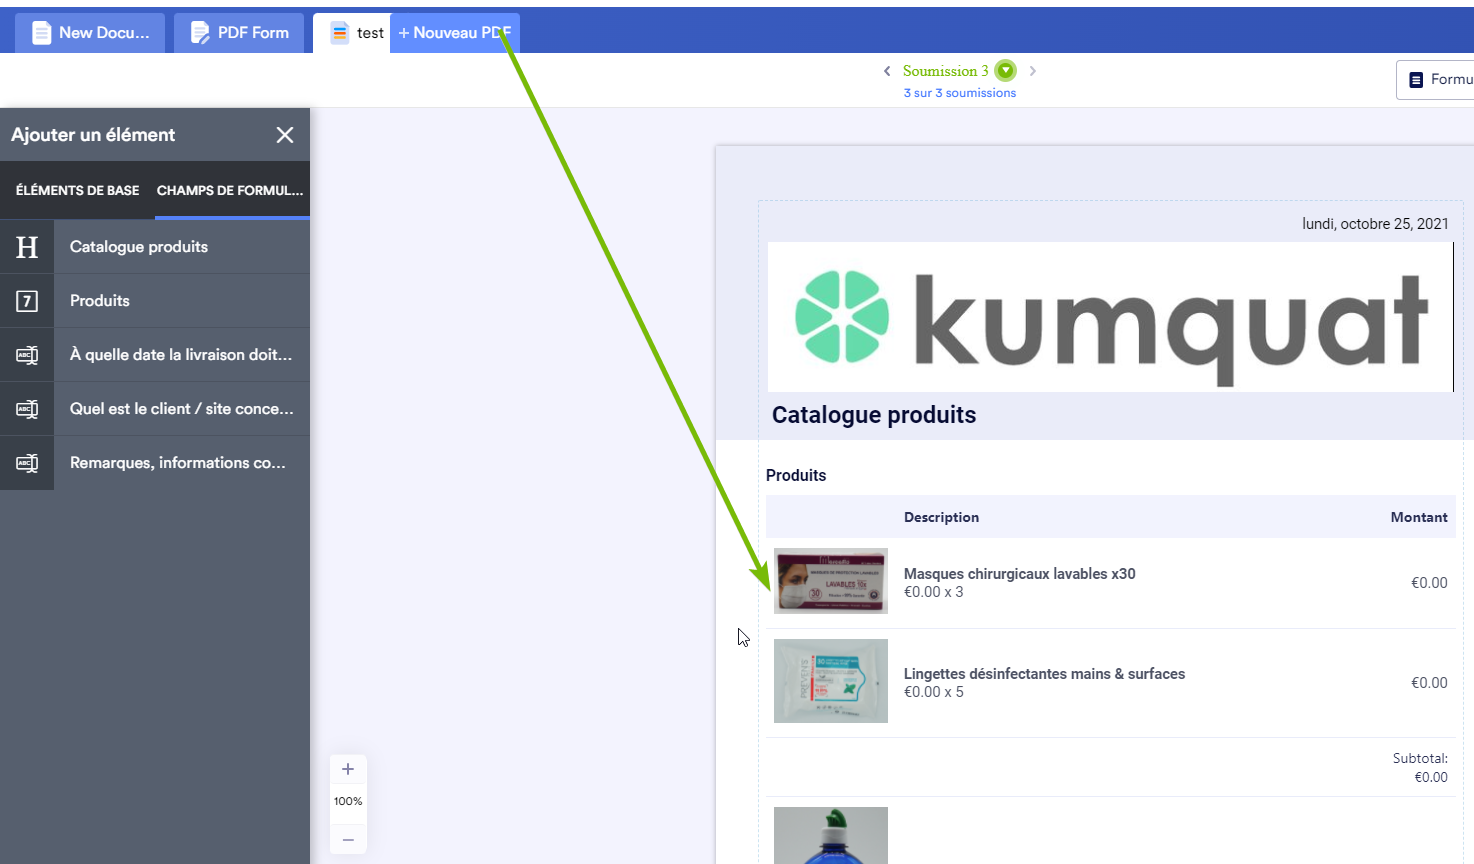1474x864 pixels.
Task: Open the Soumission 3 green dropdown
Action: click(1006, 71)
